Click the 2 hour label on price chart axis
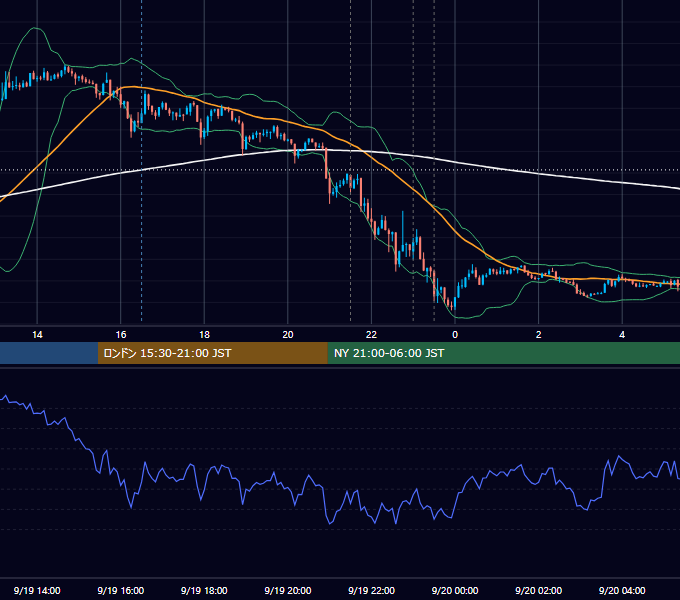This screenshot has height=600, width=680. pyautogui.click(x=539, y=335)
